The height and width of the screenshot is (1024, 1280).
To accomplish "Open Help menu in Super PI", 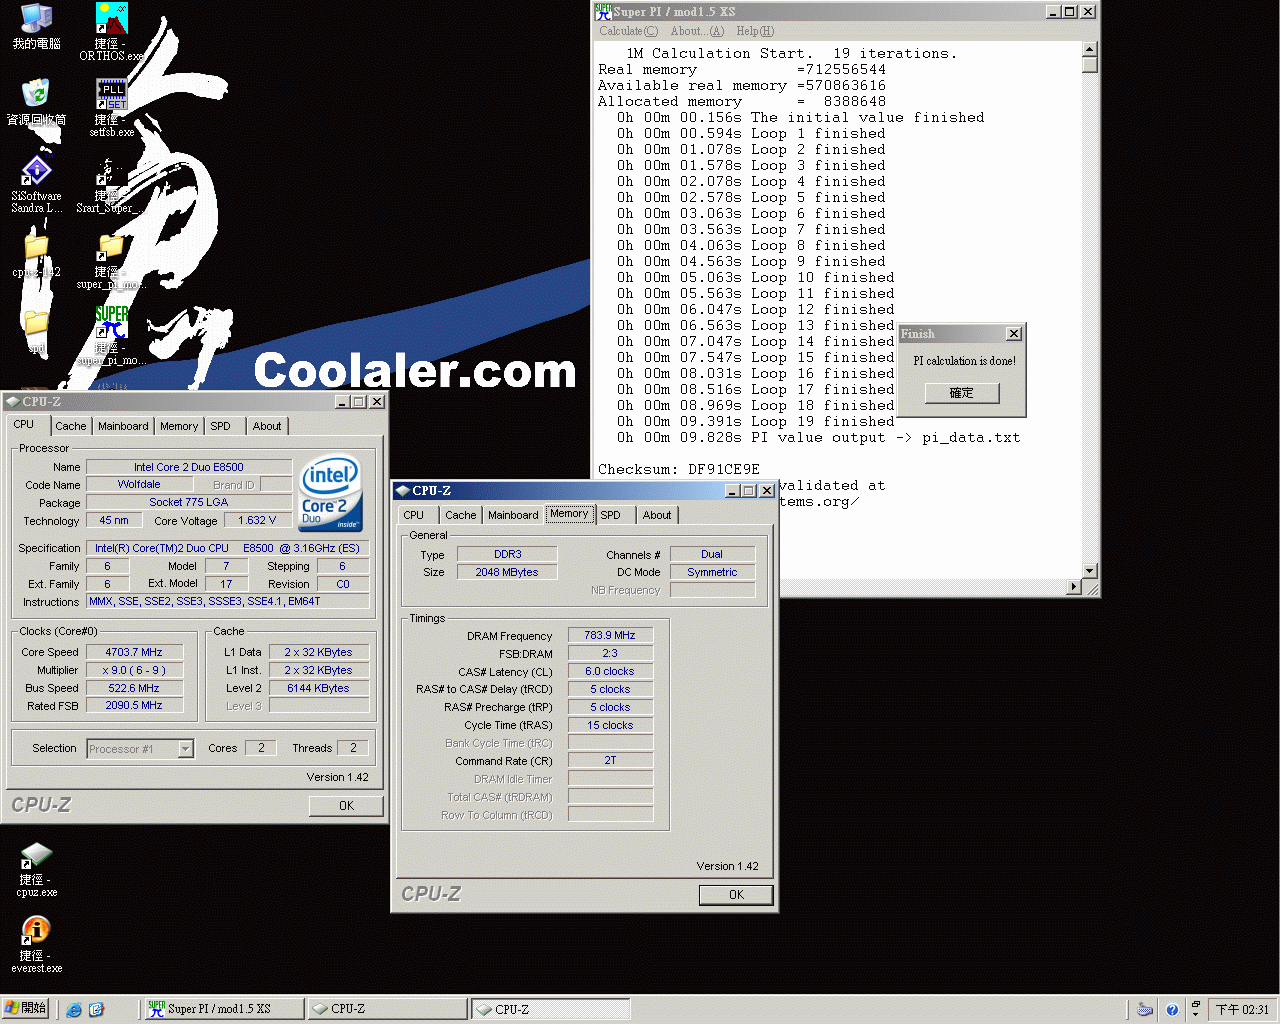I will point(755,31).
